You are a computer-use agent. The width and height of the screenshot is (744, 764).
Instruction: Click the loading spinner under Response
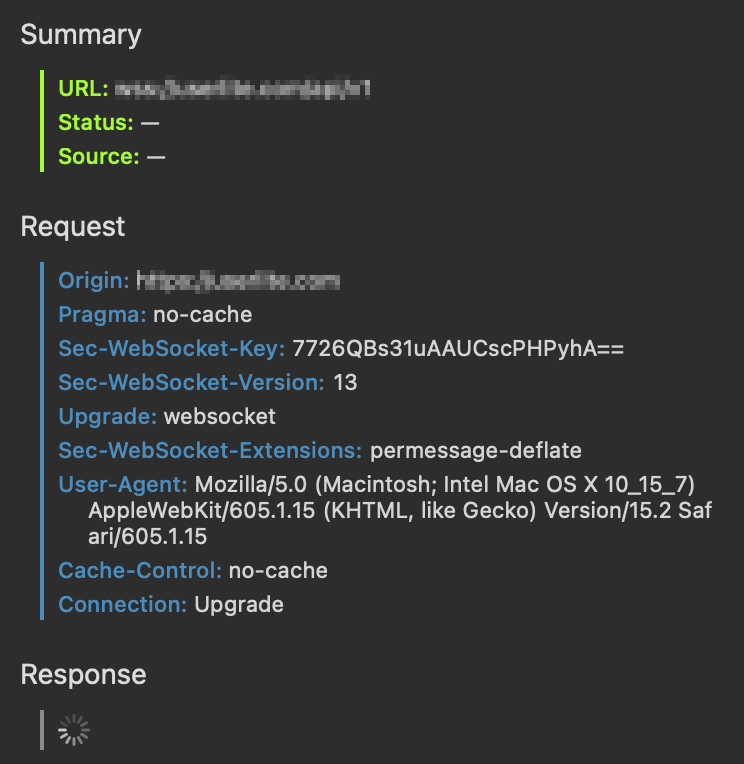click(x=74, y=730)
